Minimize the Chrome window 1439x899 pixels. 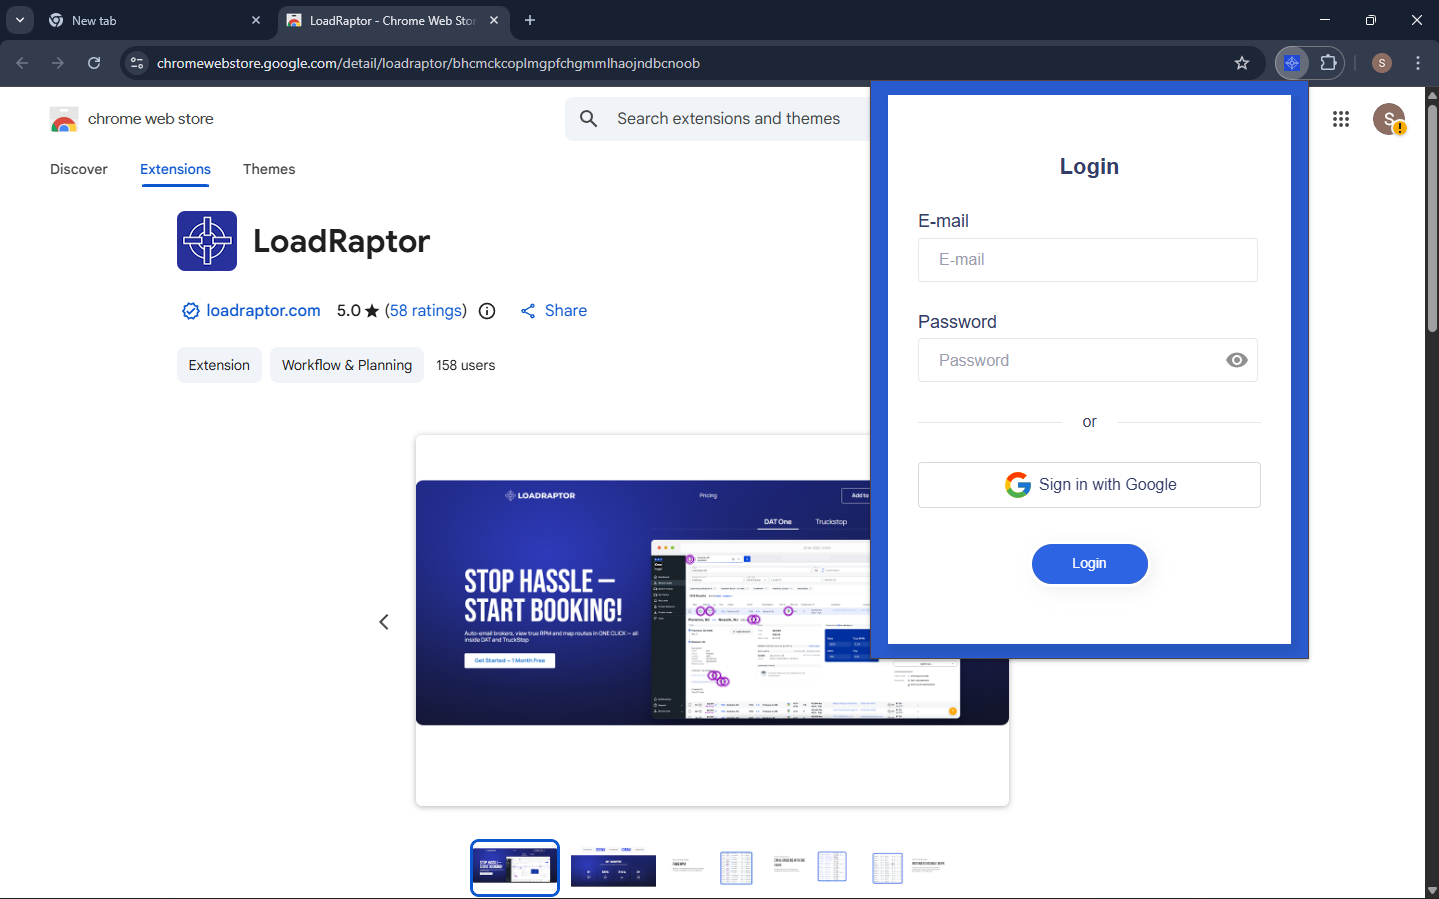(1325, 20)
